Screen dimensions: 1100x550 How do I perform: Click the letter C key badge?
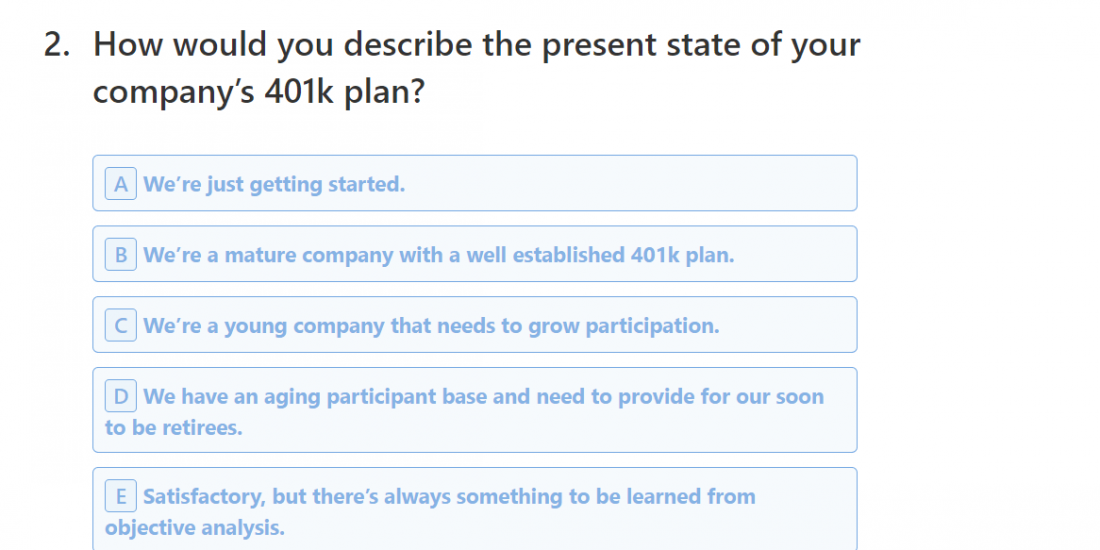point(120,326)
